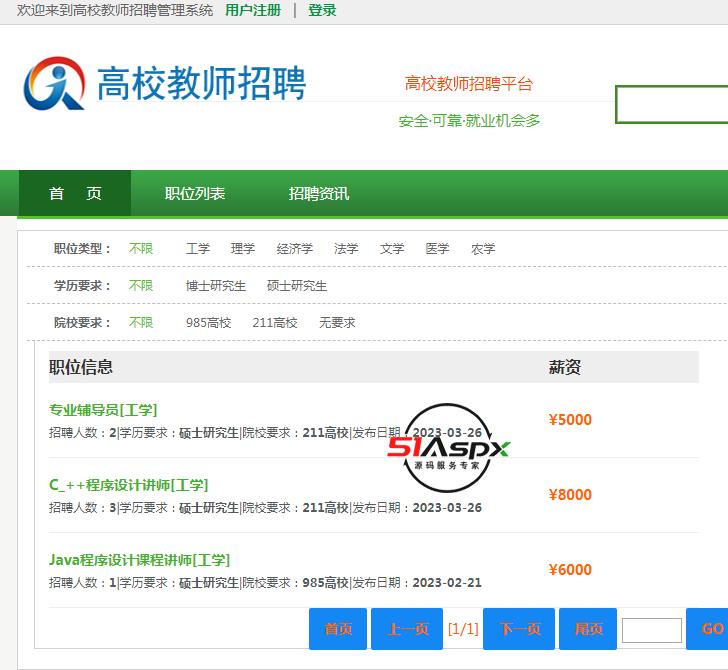The image size is (728, 670).
Task: Click the page number input field
Action: pyautogui.click(x=651, y=630)
